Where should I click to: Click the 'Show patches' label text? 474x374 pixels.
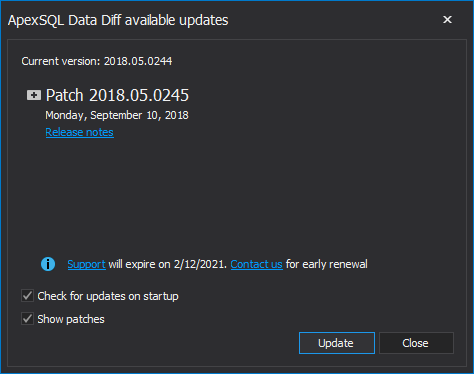tap(71, 319)
